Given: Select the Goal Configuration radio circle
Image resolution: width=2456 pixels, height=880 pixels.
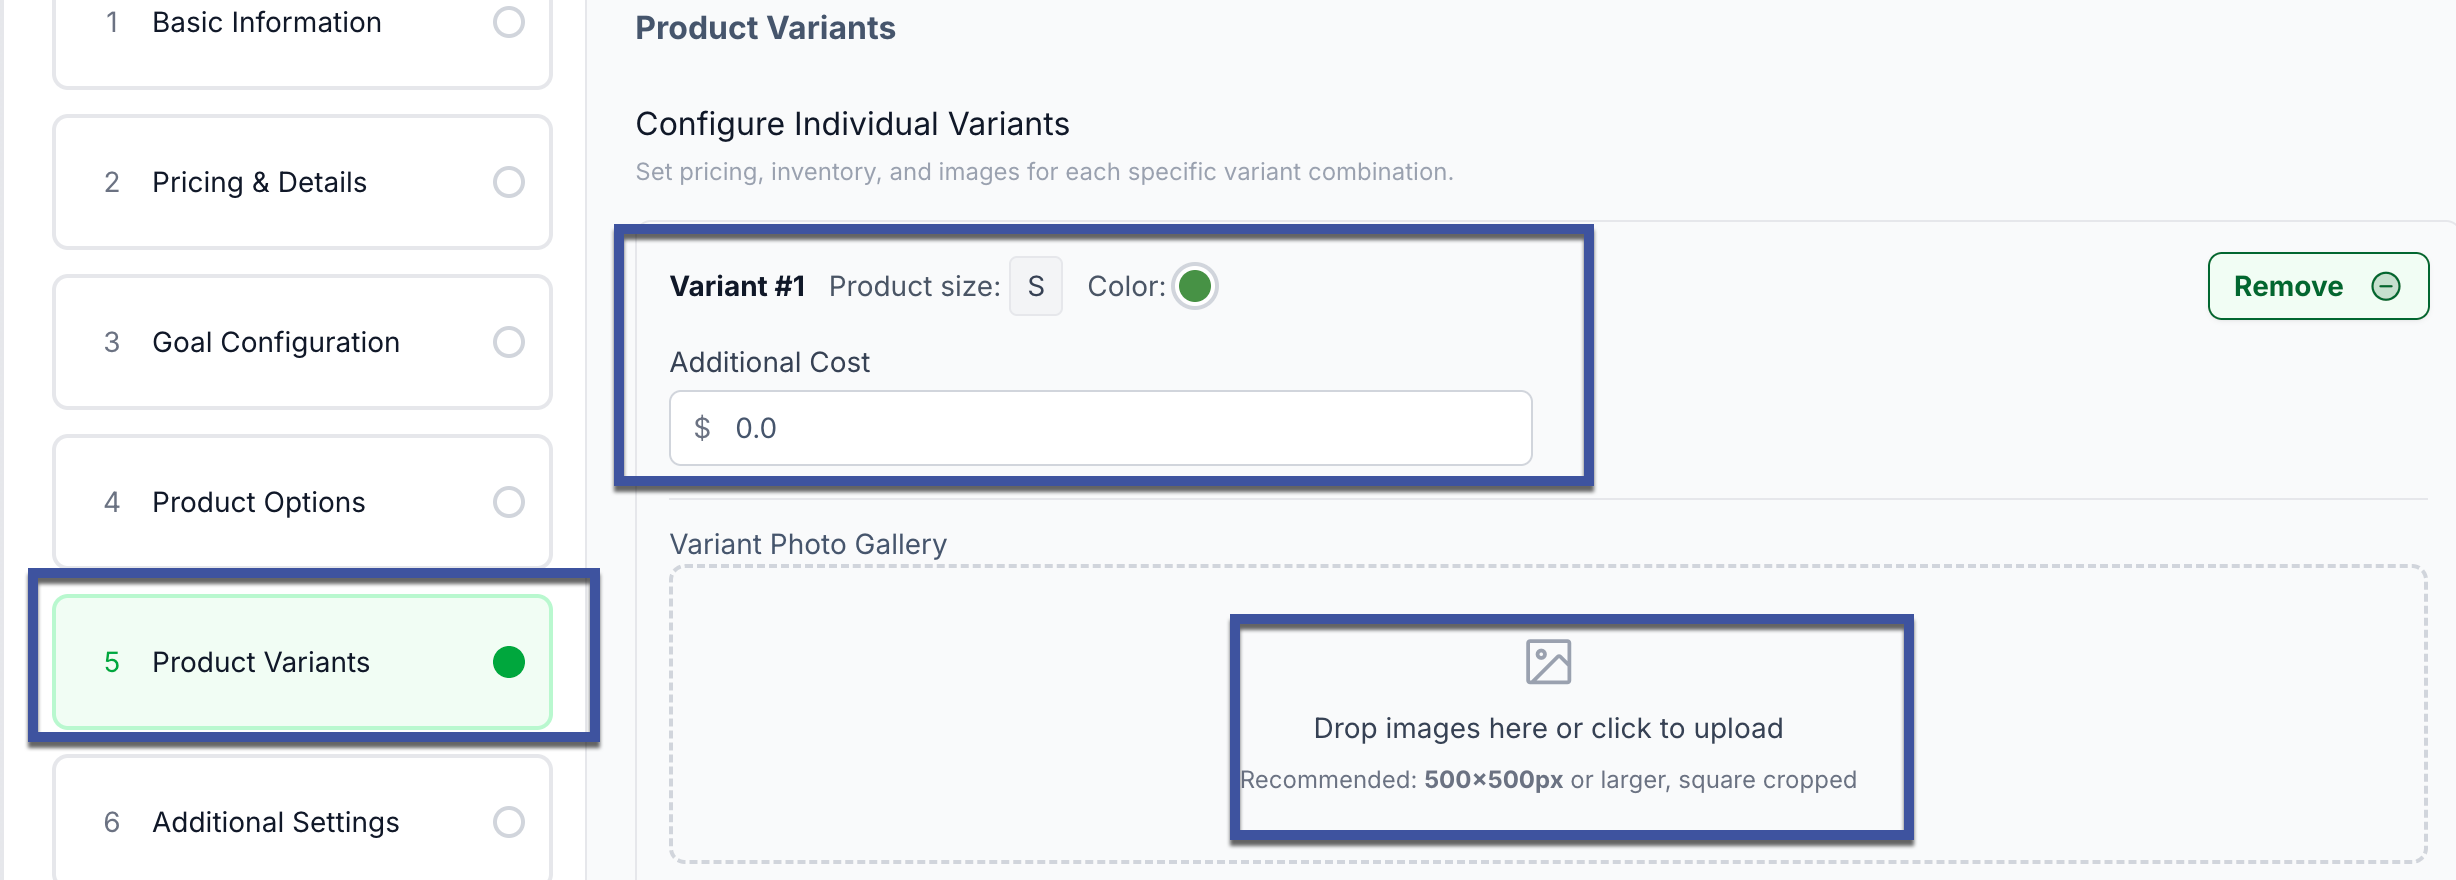Looking at the screenshot, I should click(509, 342).
